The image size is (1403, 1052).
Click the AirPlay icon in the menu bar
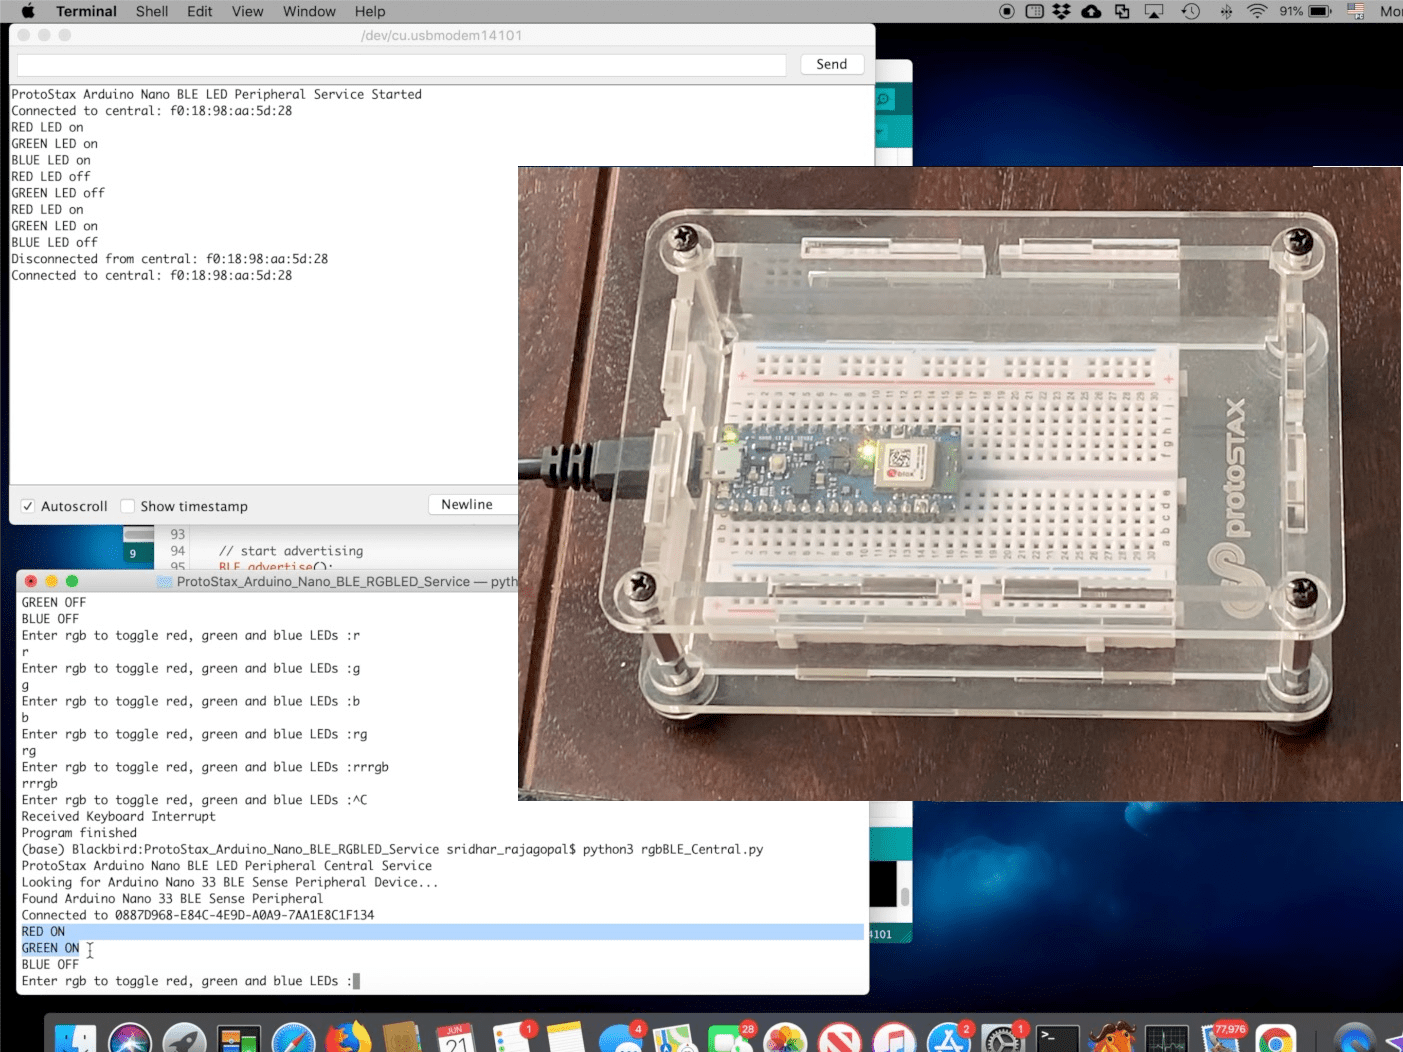click(1154, 11)
